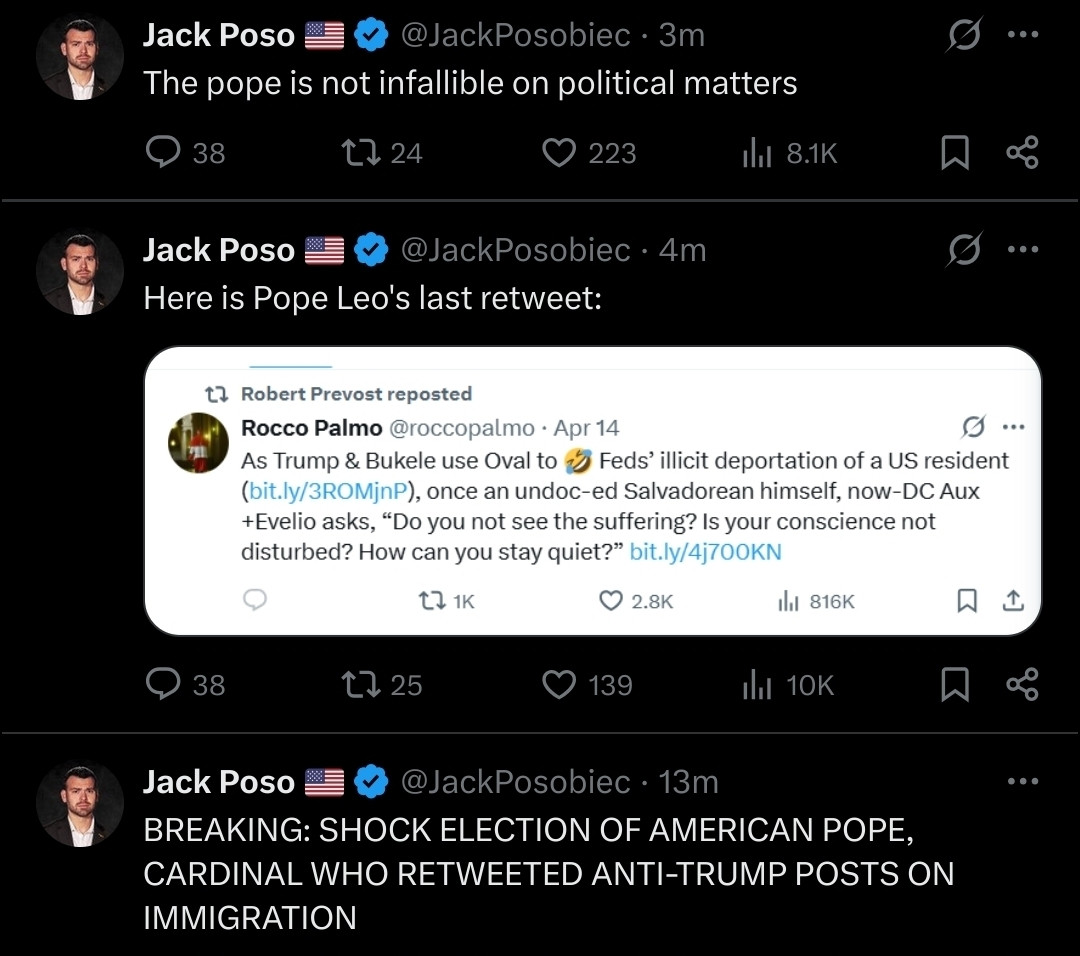Viewport: 1080px width, 956px height.
Task: Bookmark the Pope Leo retweet post
Action: [955, 684]
